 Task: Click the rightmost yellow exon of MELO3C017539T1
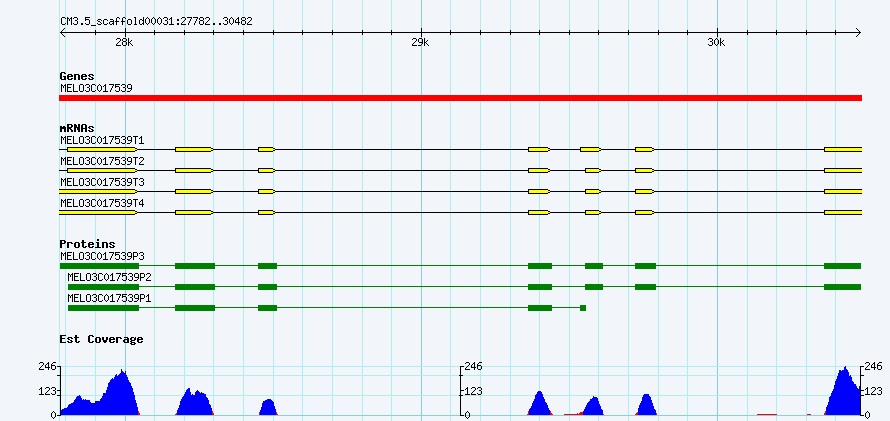[x=843, y=149]
